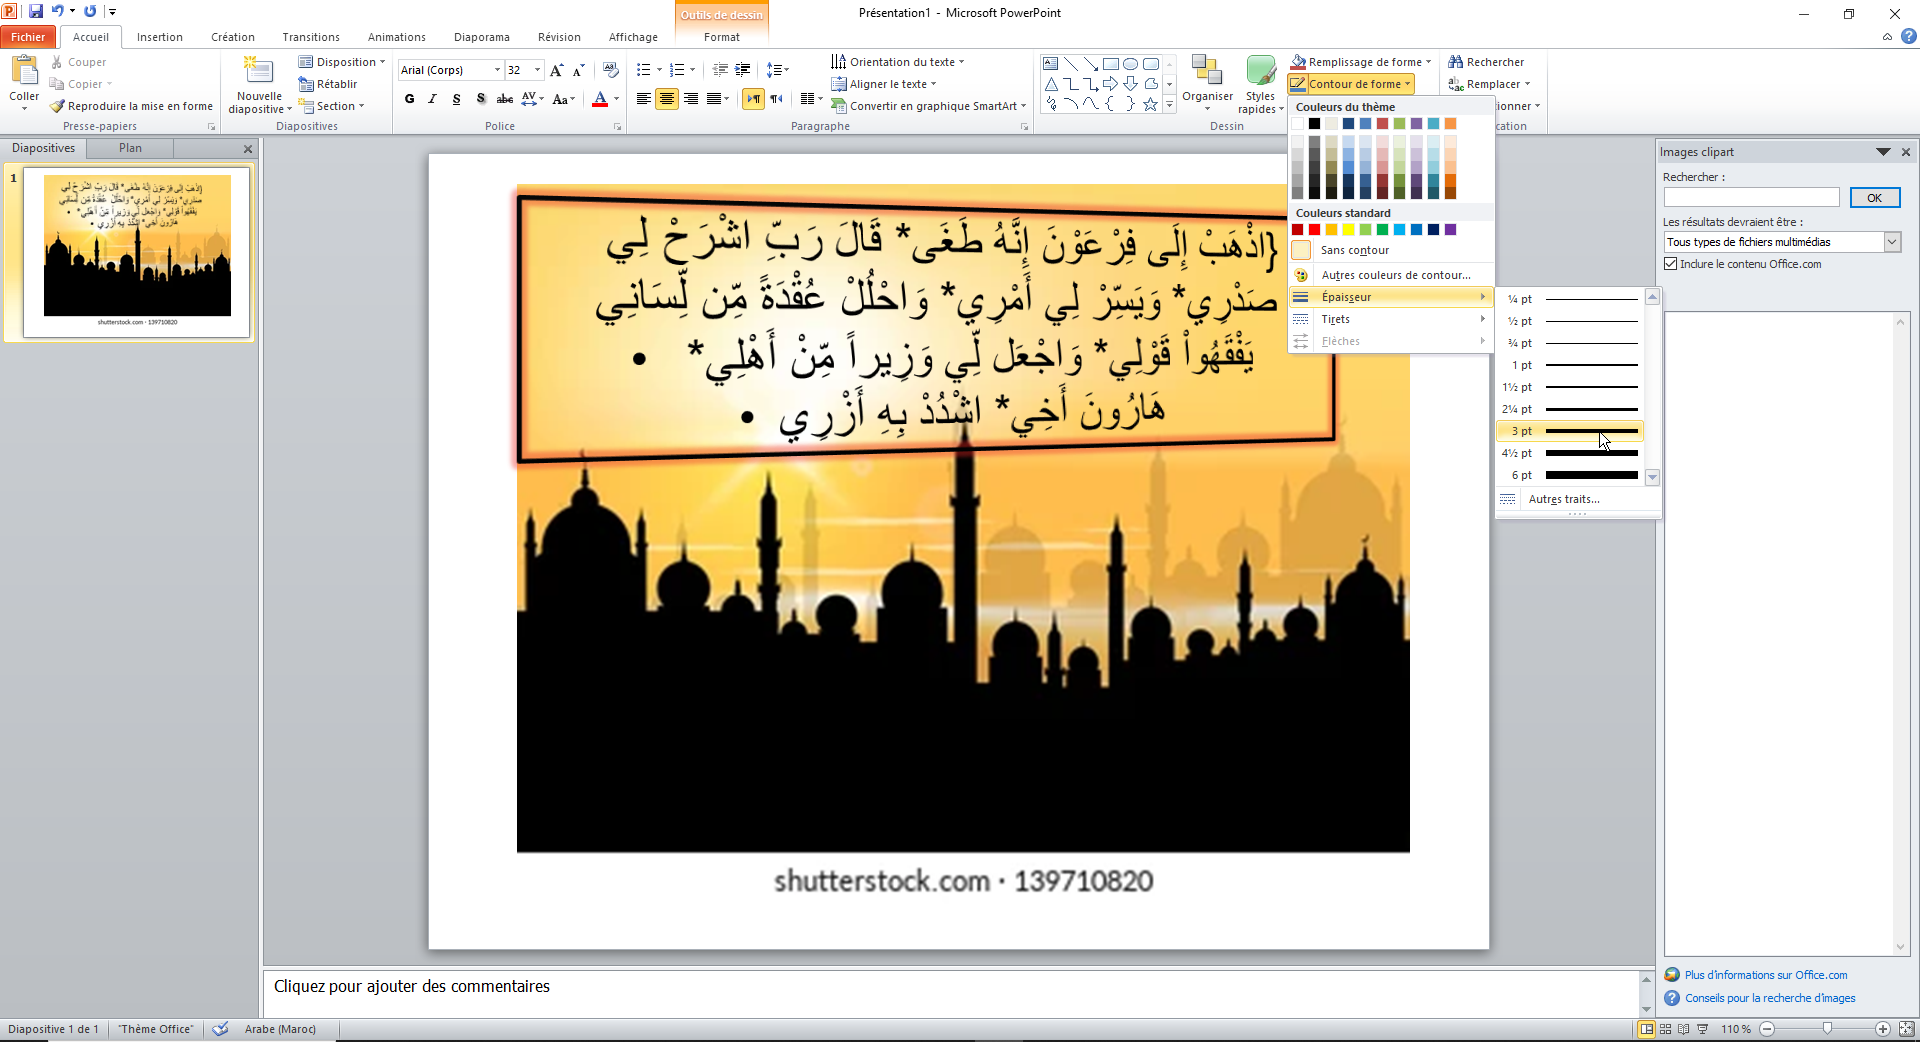Switch to the Plan outline tab
Screen dimensions: 1920x1042
click(x=130, y=148)
